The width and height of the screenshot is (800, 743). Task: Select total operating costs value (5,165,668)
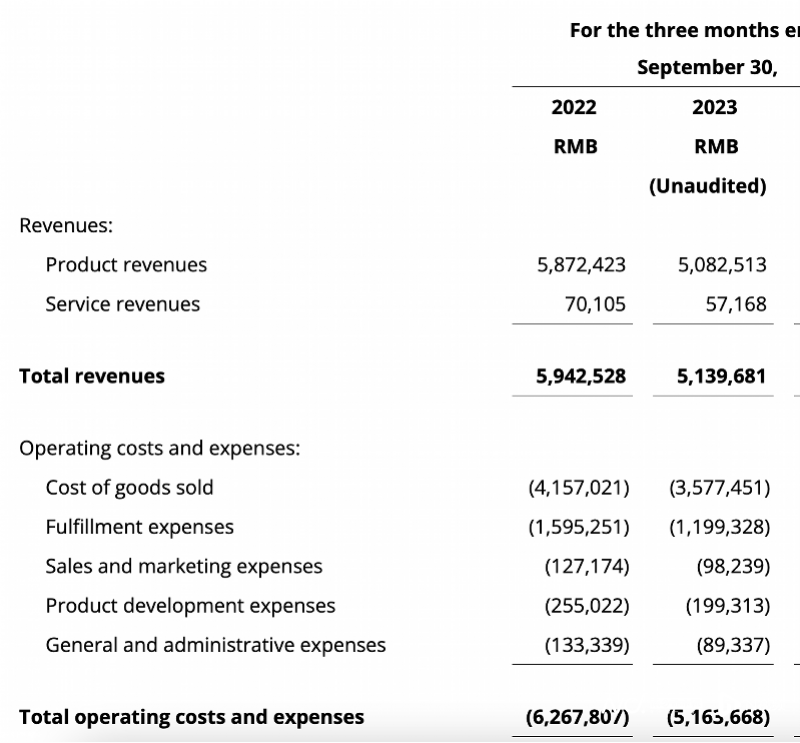click(x=718, y=716)
